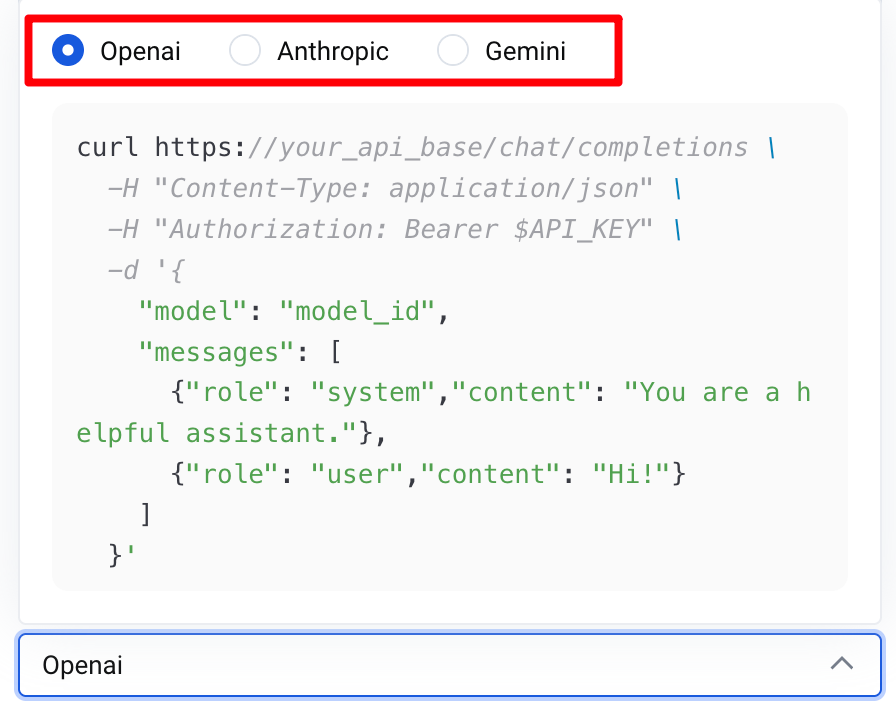Click the Gemini label text

pos(525,51)
